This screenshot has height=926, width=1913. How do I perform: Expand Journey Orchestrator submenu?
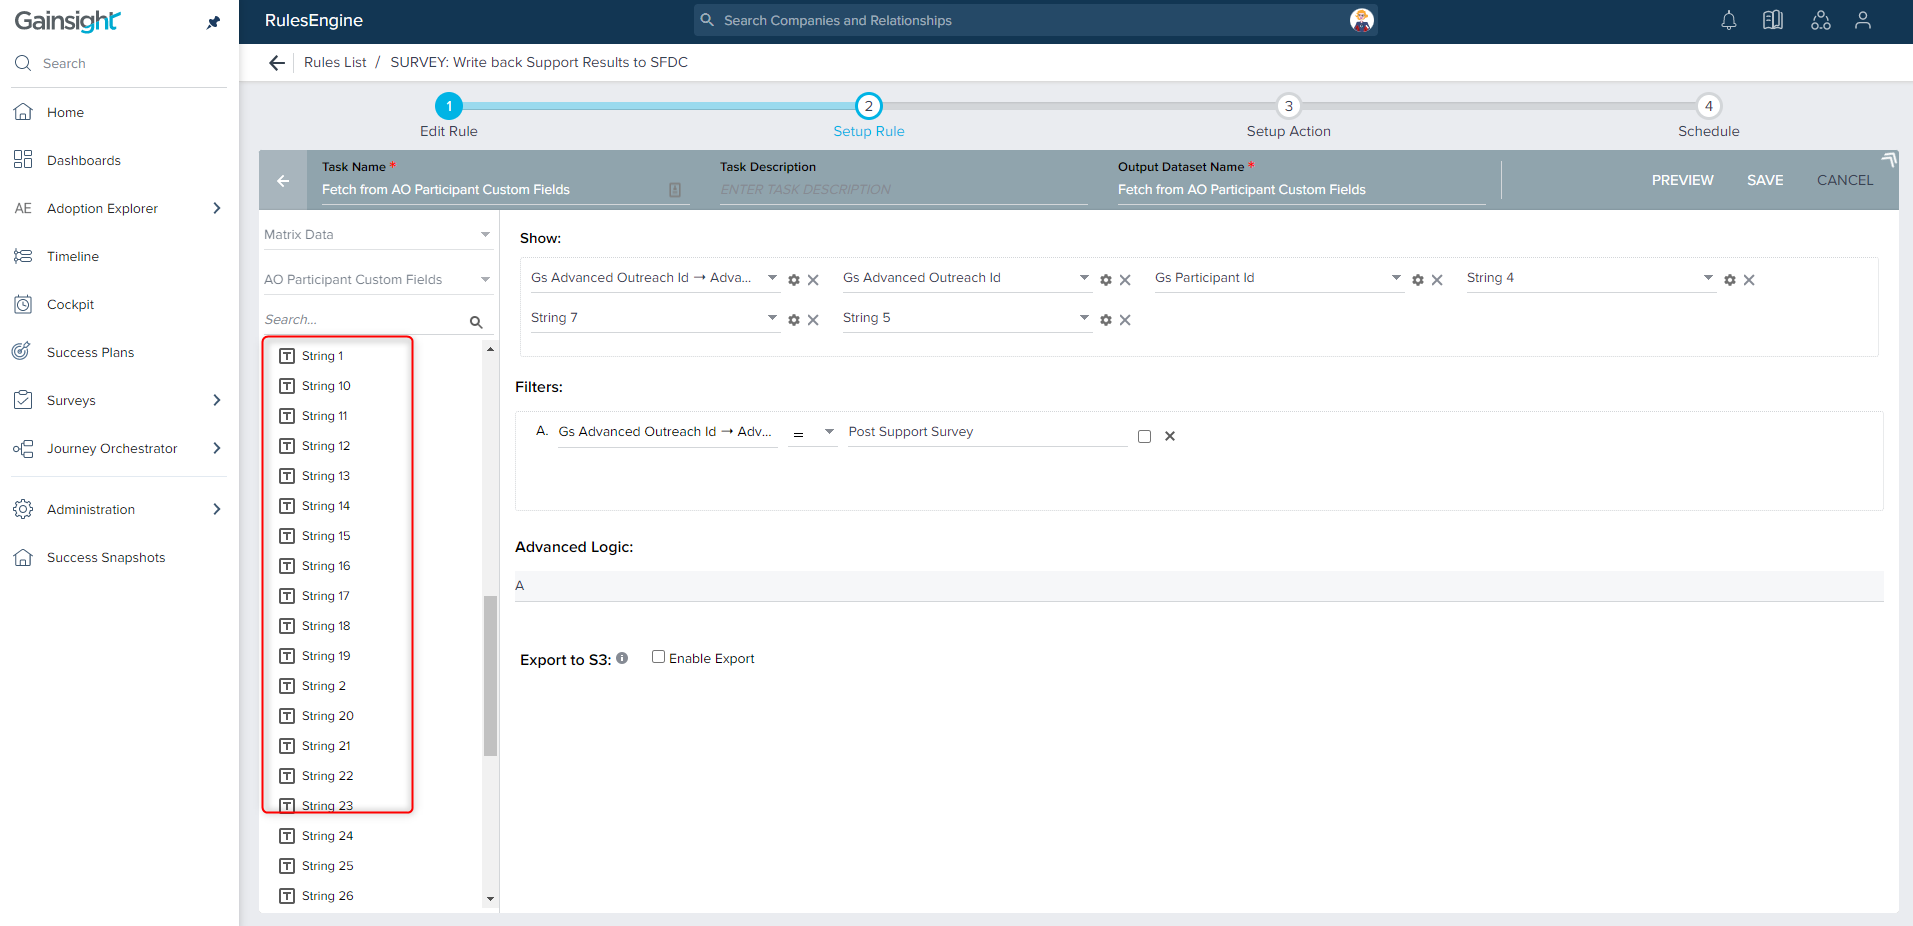(217, 448)
